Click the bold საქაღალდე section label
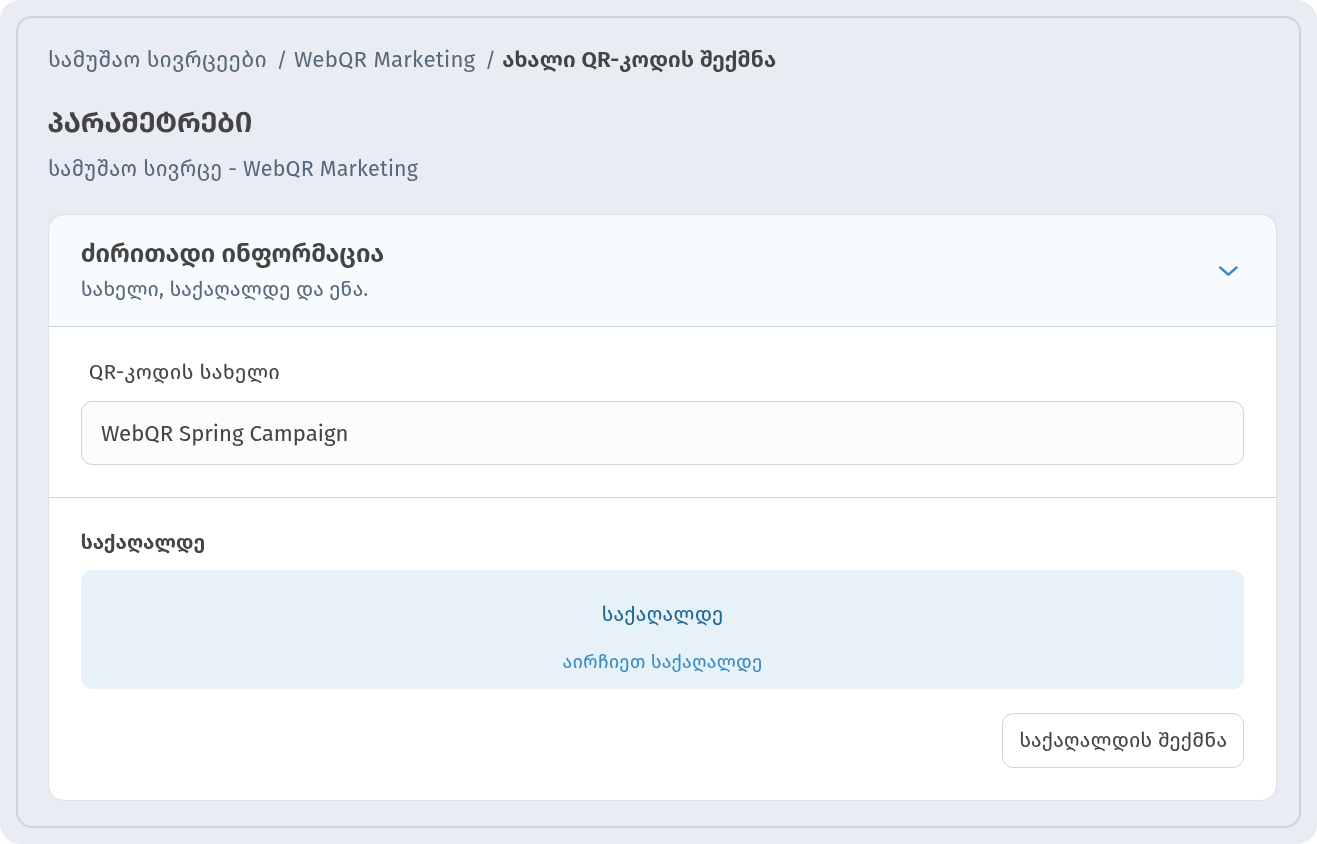The image size is (1317, 844). click(x=143, y=543)
